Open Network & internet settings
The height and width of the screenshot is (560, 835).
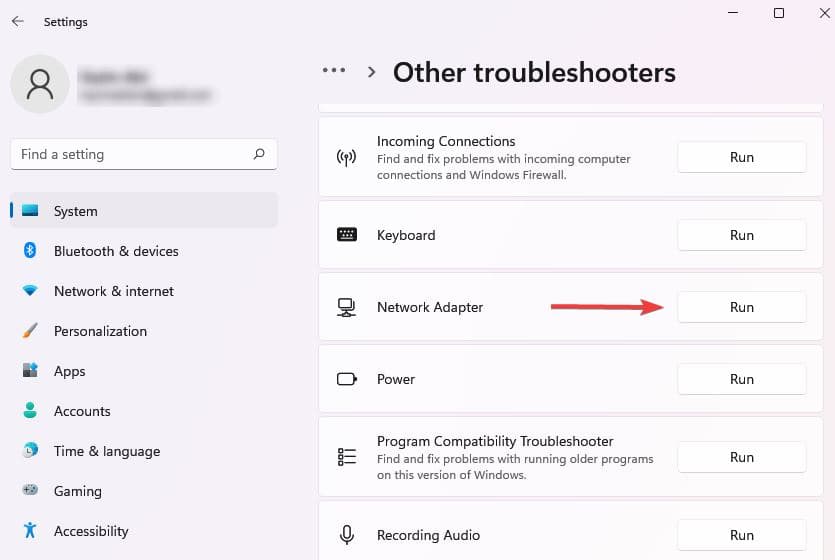point(144,291)
